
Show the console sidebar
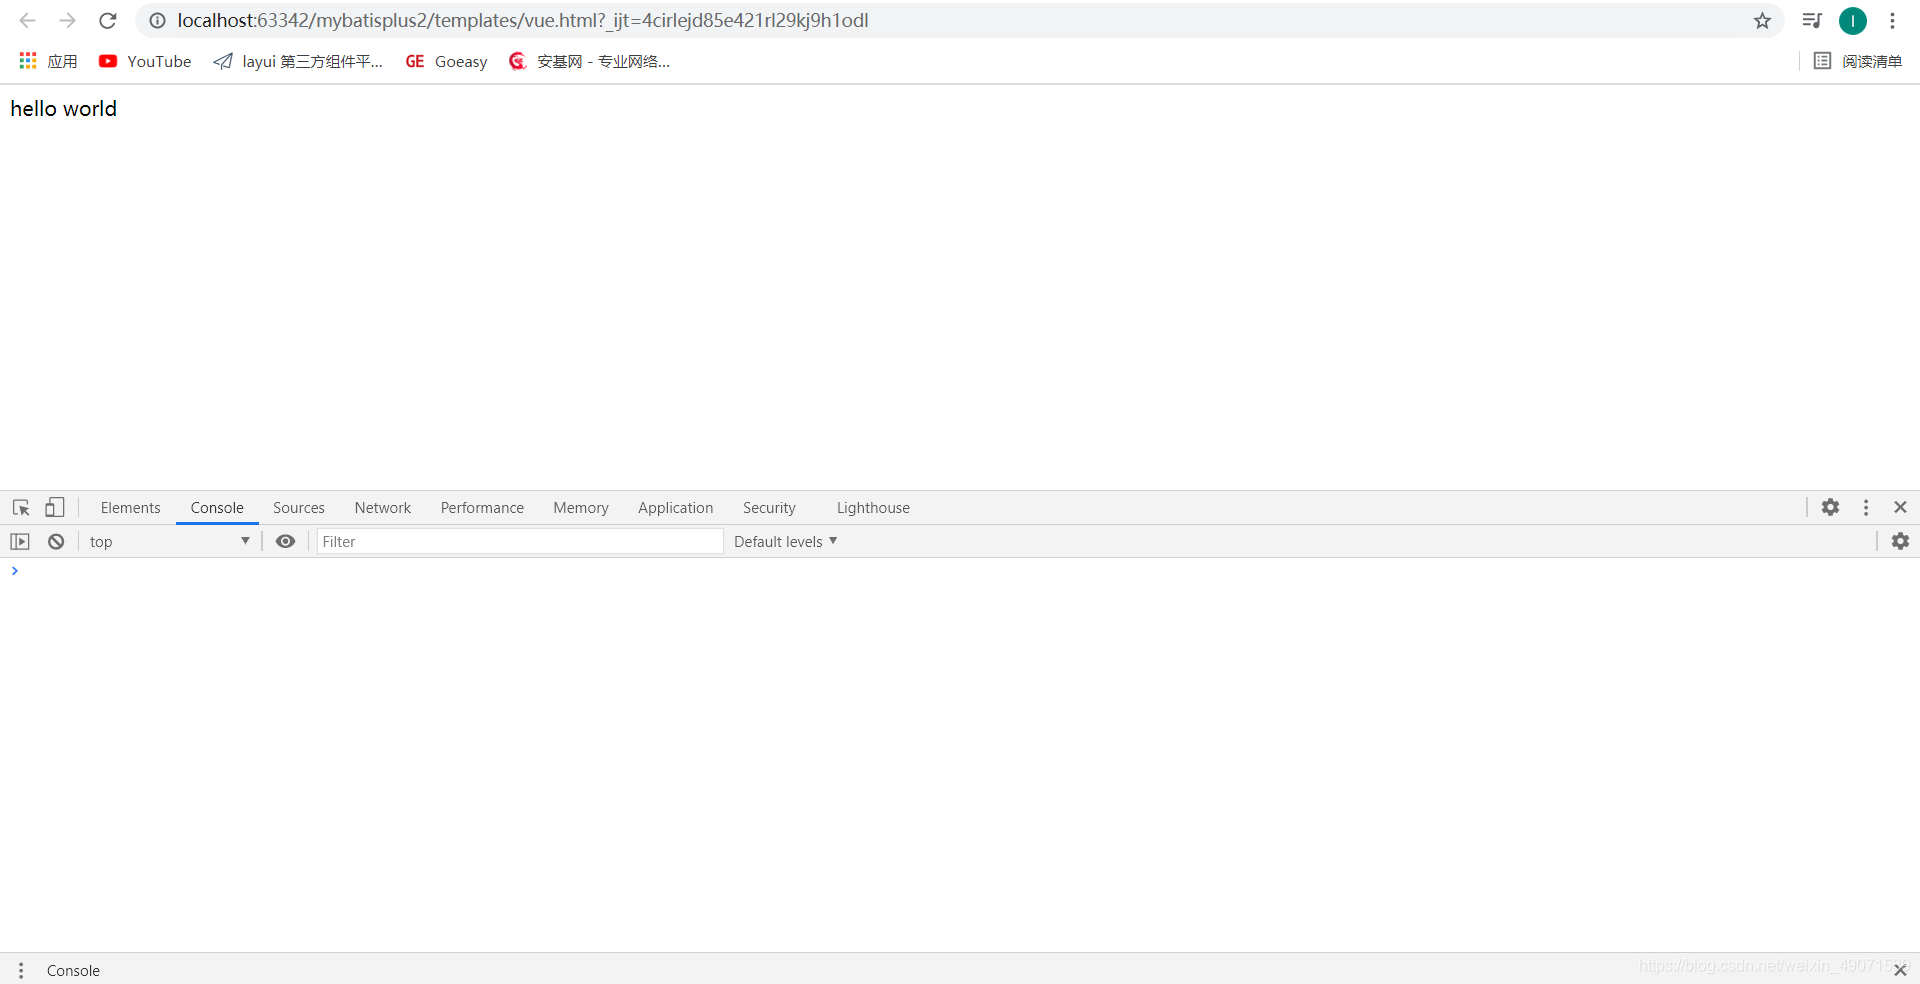pos(20,541)
